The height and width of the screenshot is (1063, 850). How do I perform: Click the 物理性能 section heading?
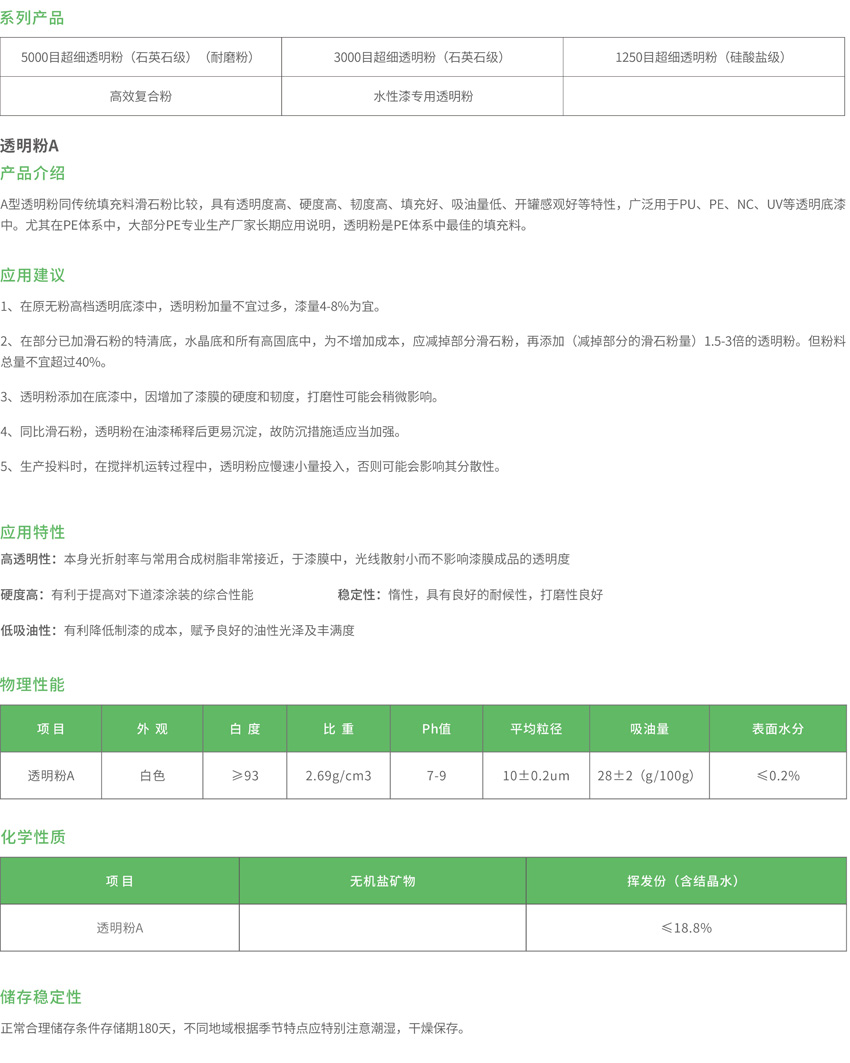click(x=32, y=684)
